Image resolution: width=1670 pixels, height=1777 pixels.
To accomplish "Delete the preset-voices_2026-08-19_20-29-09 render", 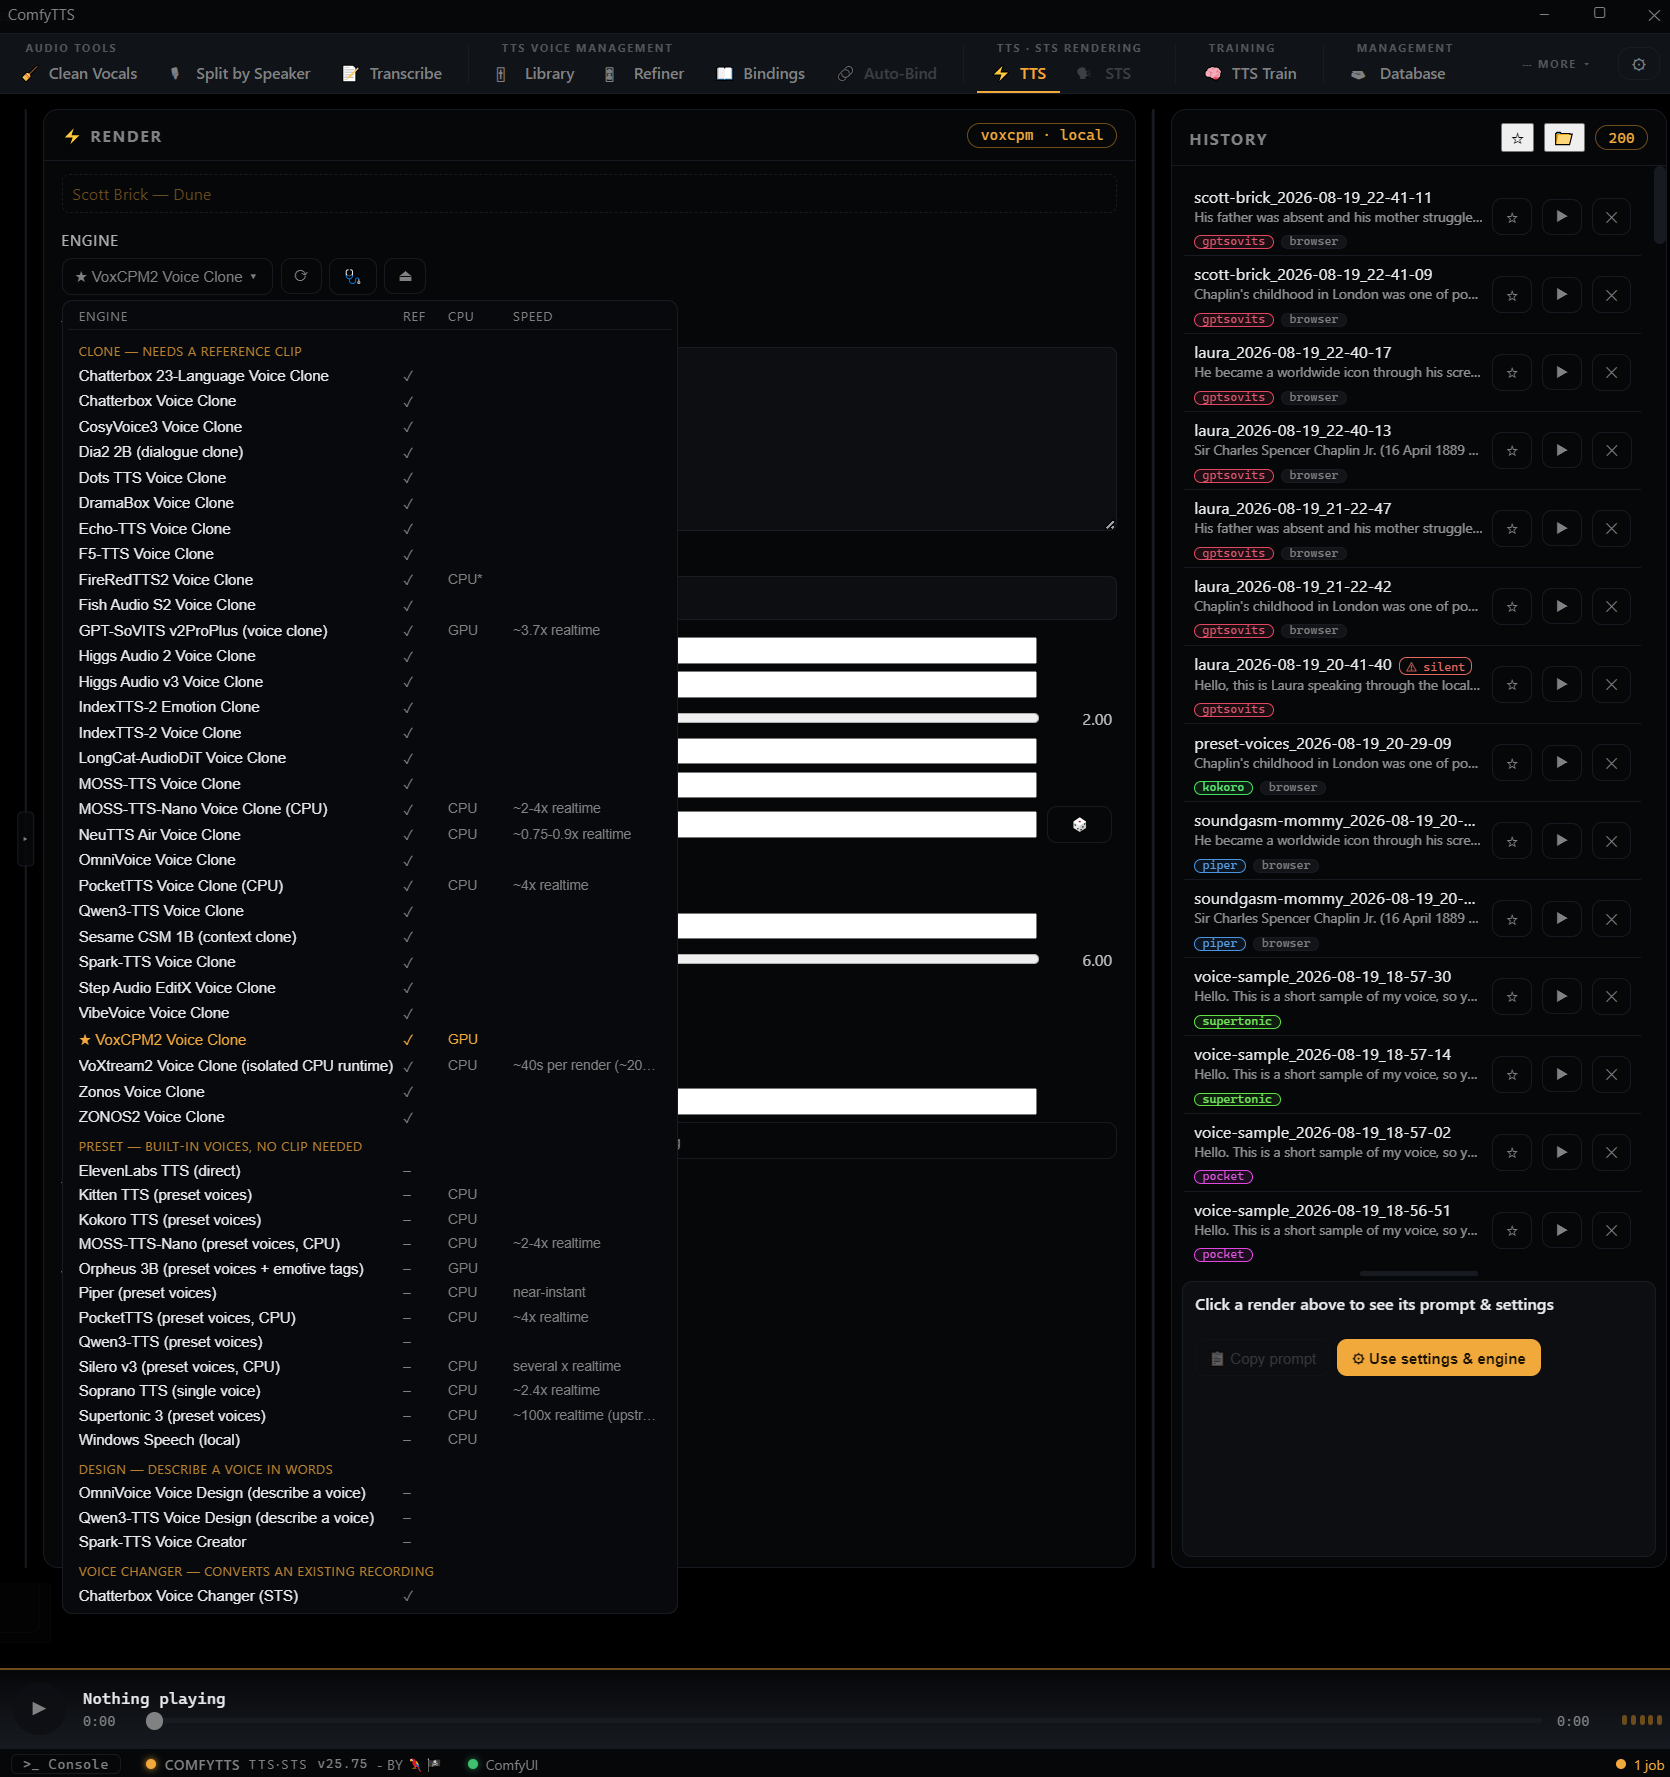I will (1611, 763).
